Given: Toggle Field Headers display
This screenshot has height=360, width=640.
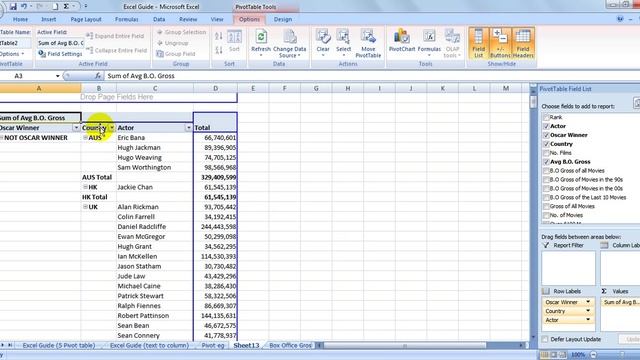Looking at the screenshot, I should coord(523,43).
